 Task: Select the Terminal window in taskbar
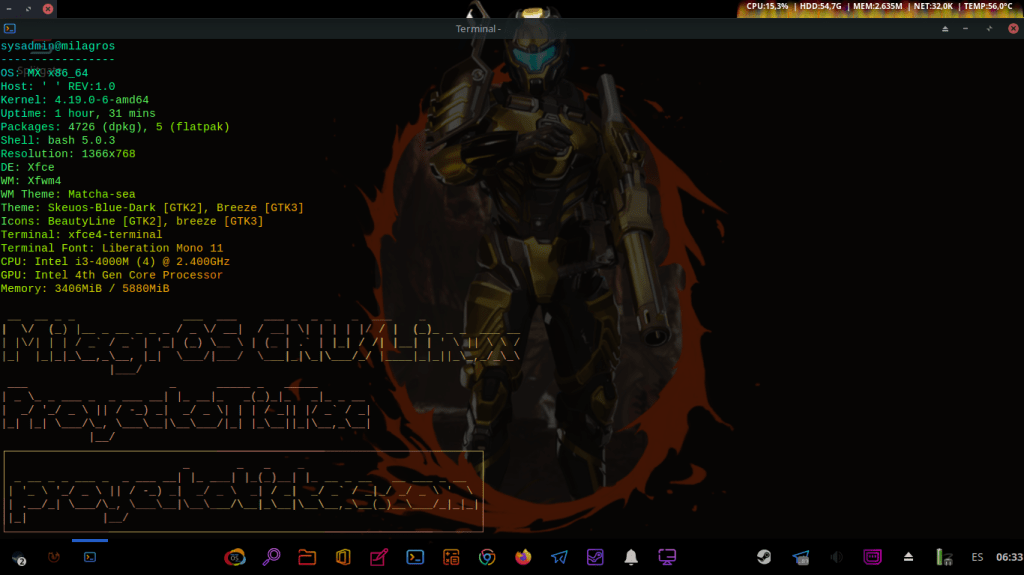[x=90, y=556]
